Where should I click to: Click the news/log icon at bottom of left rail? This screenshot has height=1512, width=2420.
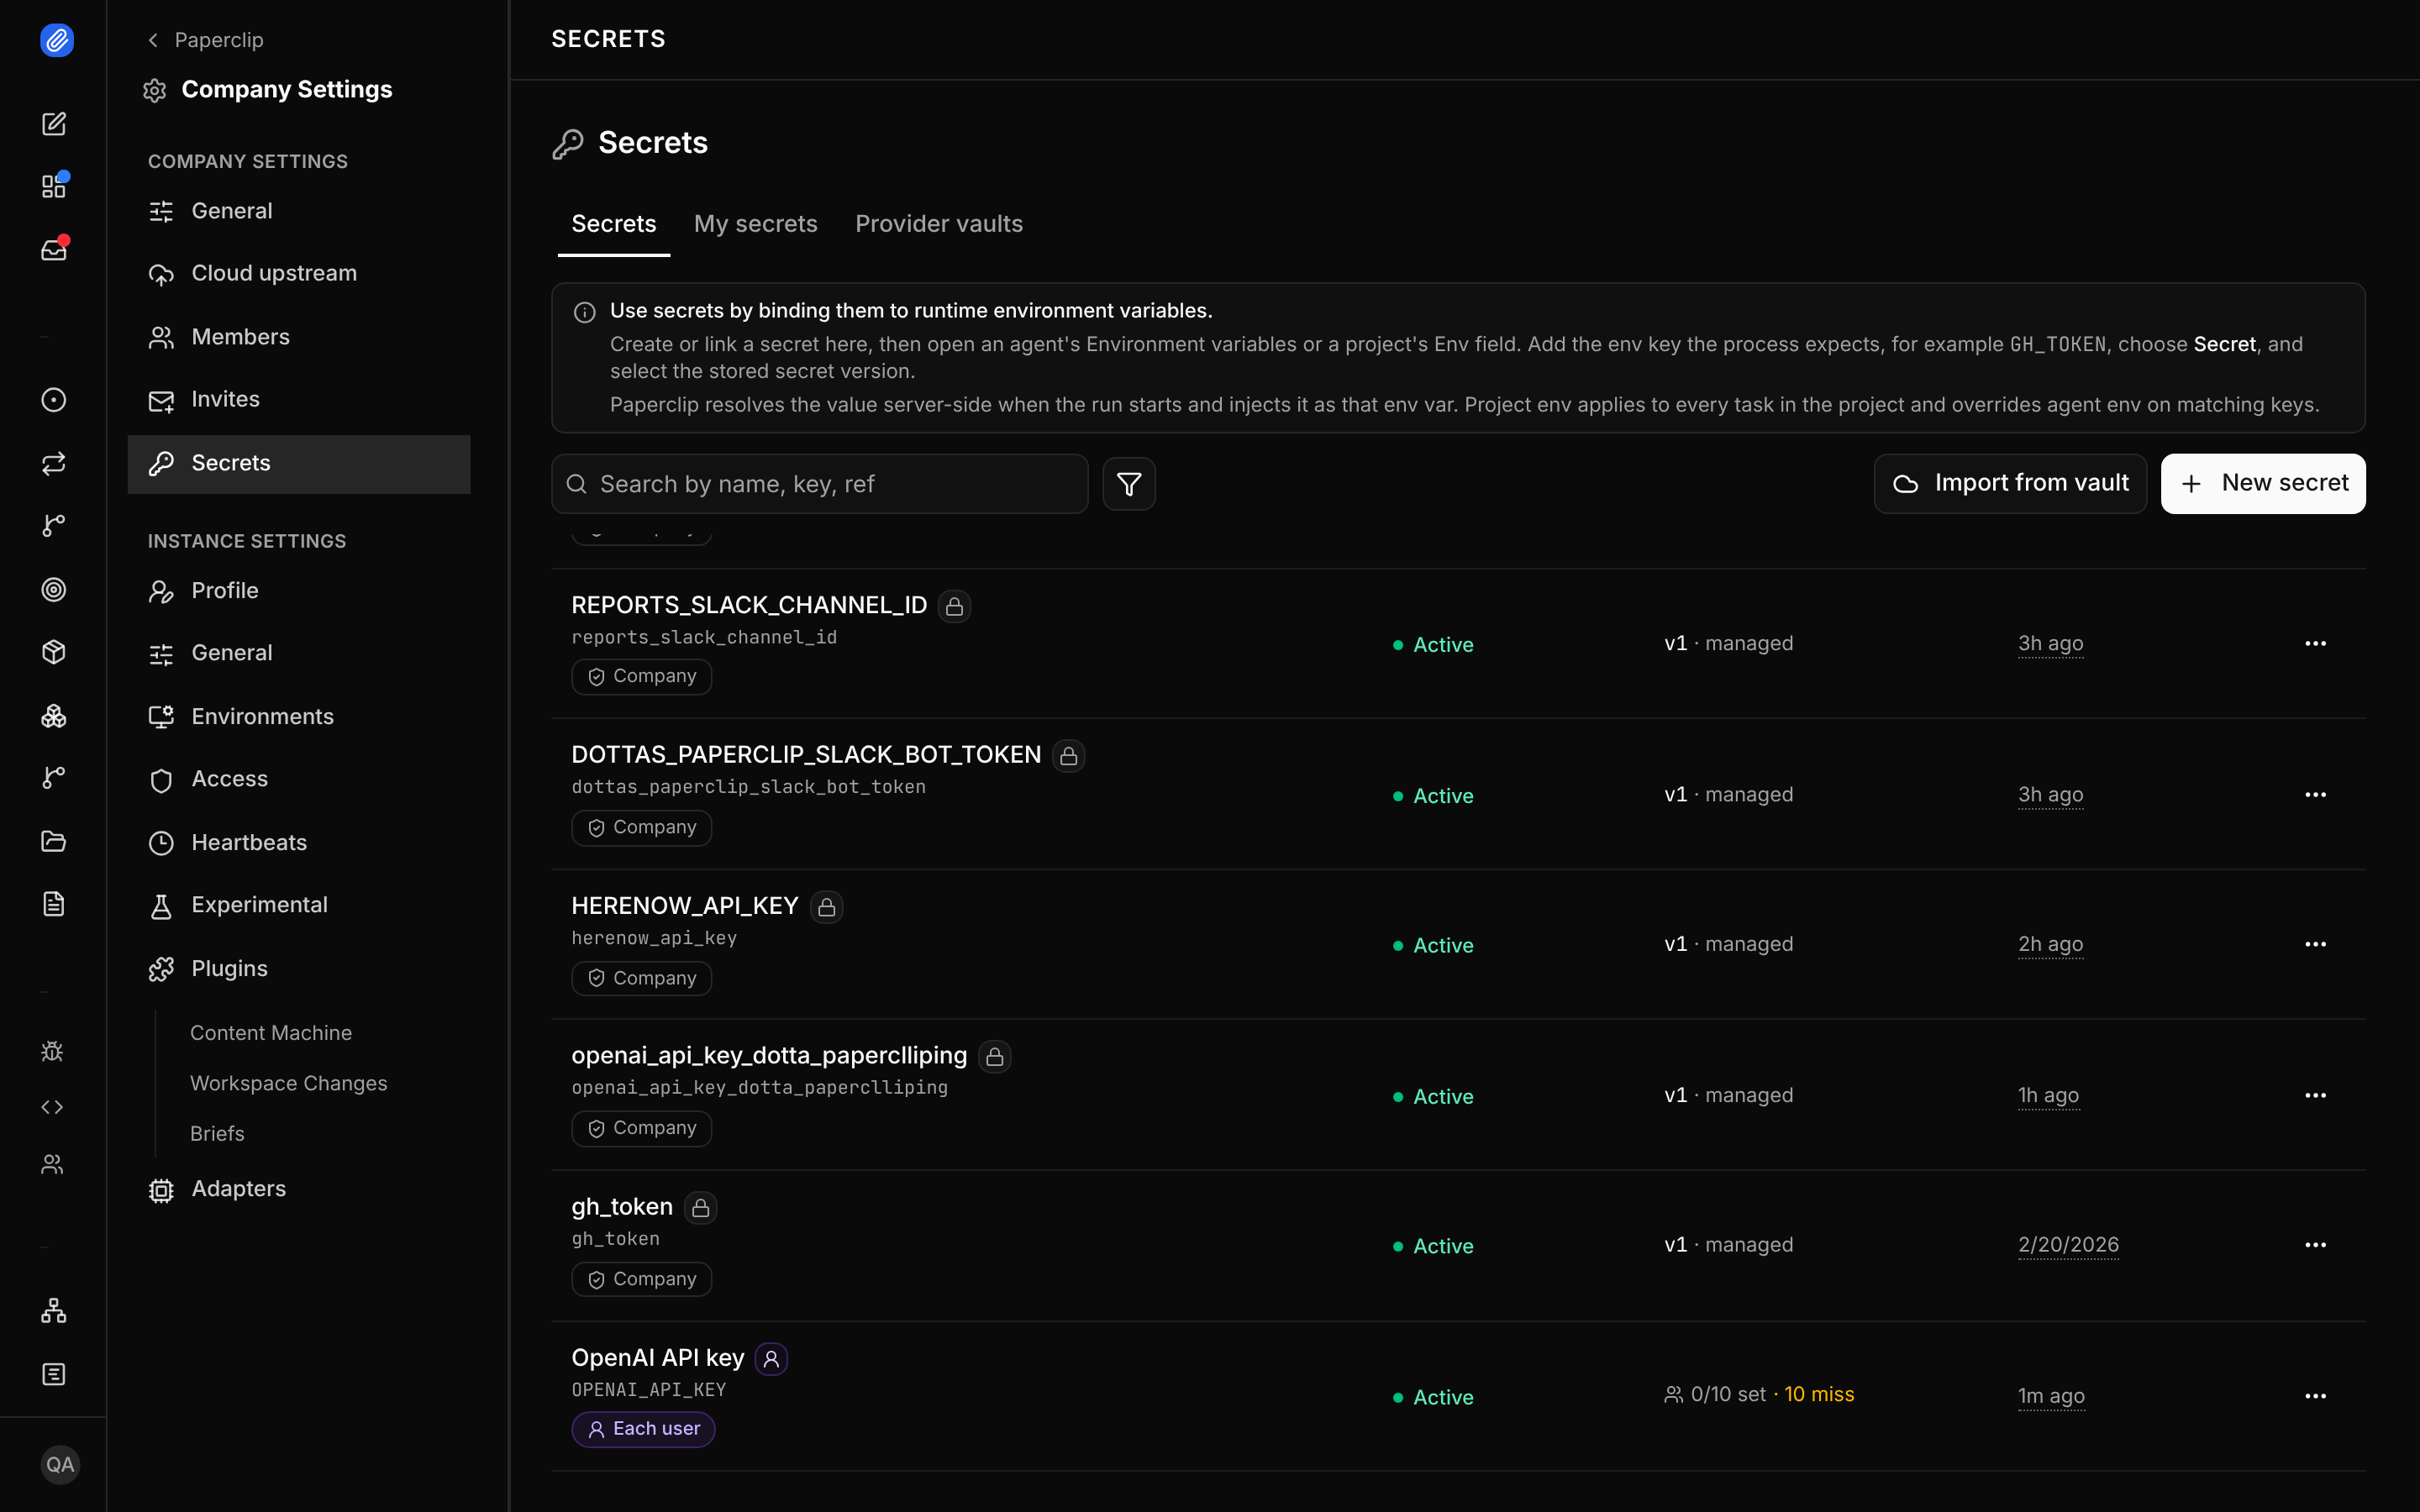[54, 1374]
